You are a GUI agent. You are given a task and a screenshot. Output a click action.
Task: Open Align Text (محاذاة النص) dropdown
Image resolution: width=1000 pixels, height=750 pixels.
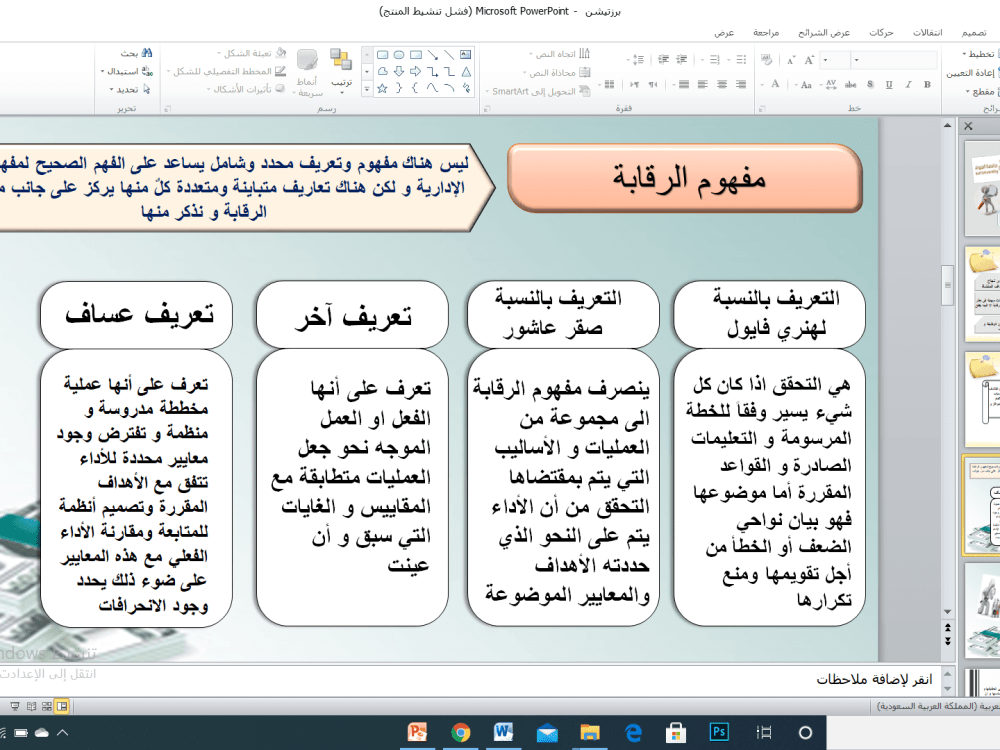pyautogui.click(x=556, y=72)
